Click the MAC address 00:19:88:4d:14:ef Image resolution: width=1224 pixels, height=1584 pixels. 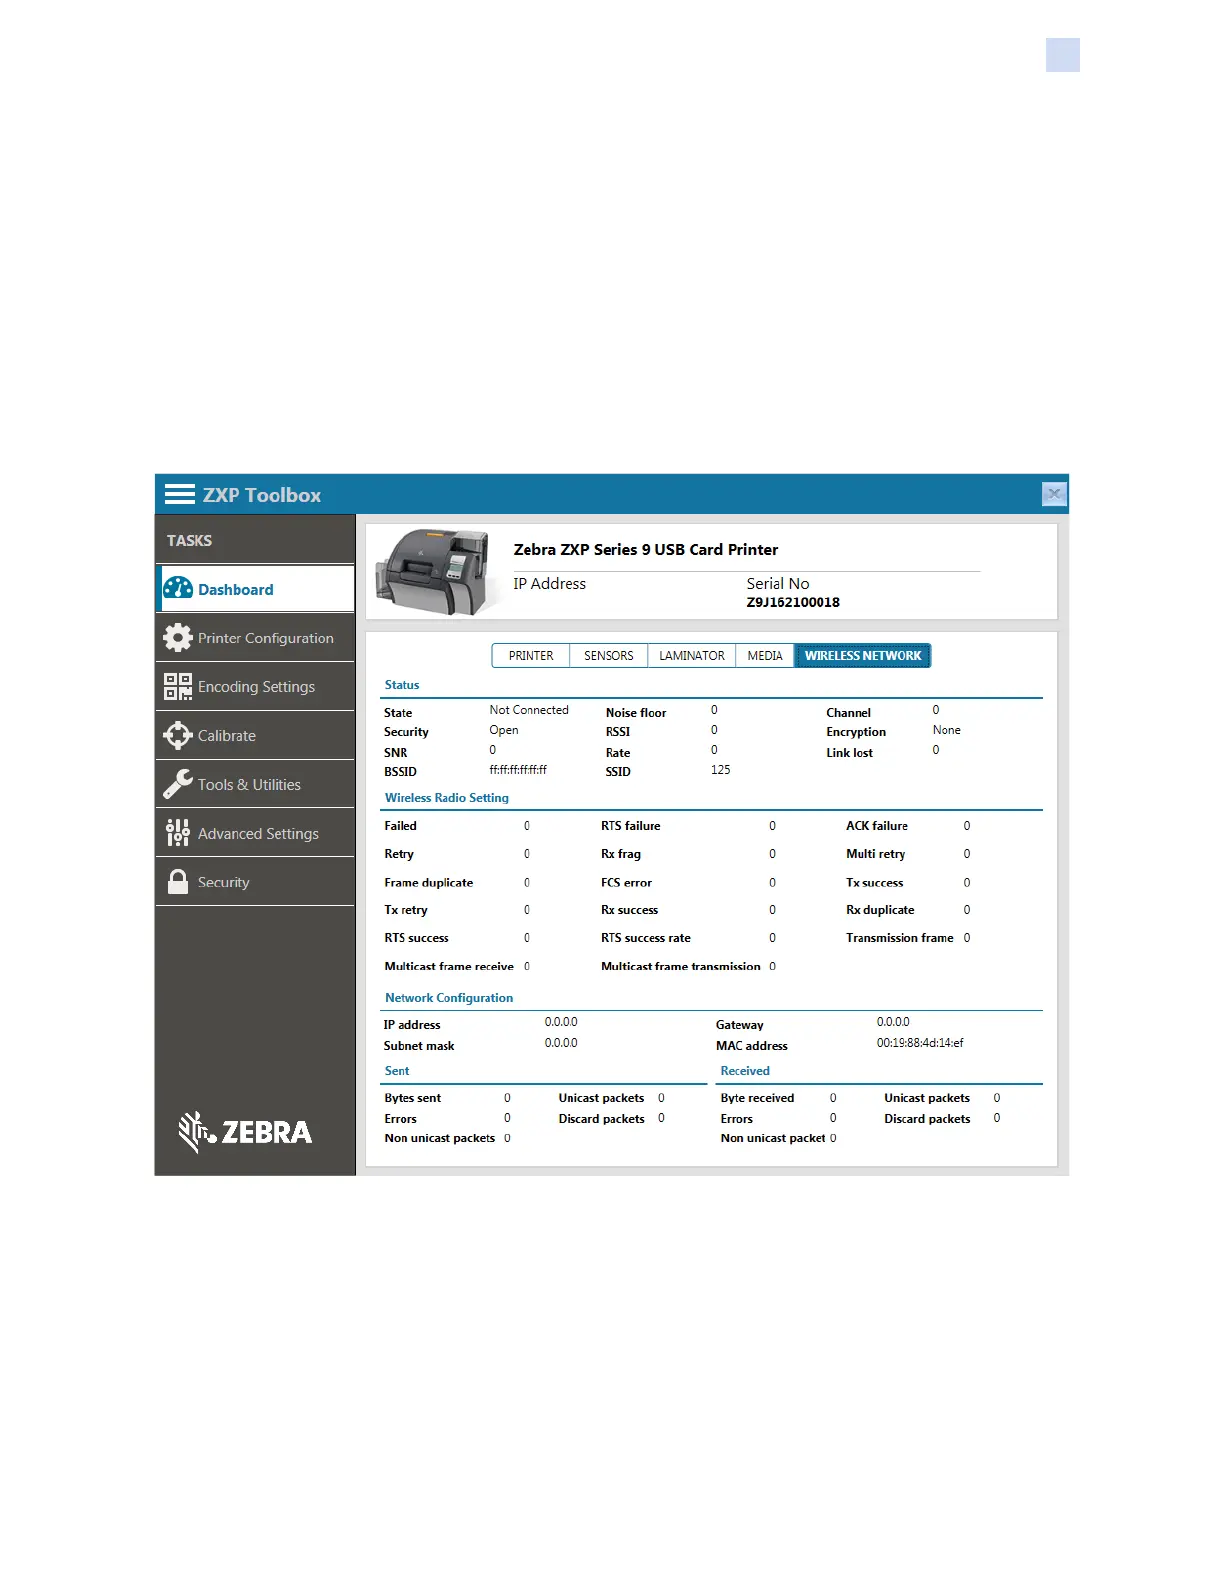tap(920, 1043)
